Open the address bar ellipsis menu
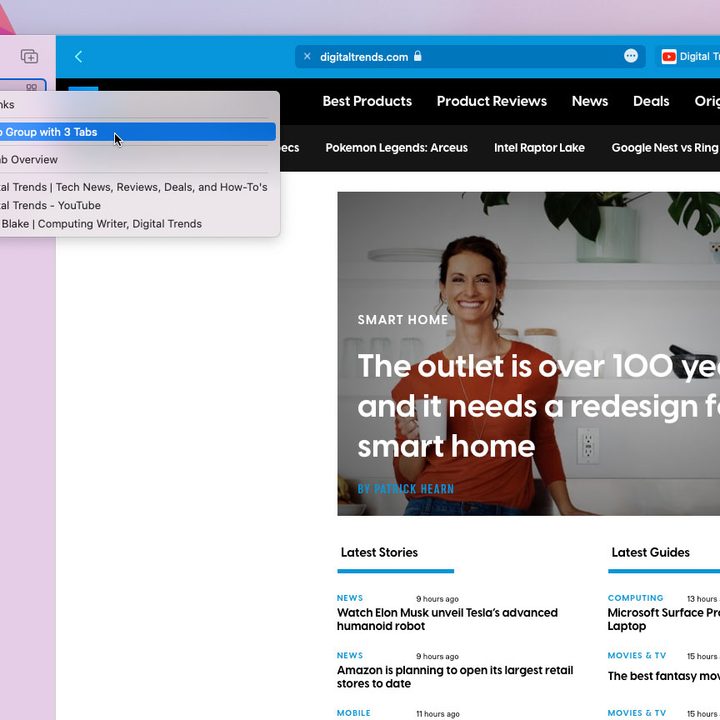This screenshot has width=720, height=720. pyautogui.click(x=631, y=56)
